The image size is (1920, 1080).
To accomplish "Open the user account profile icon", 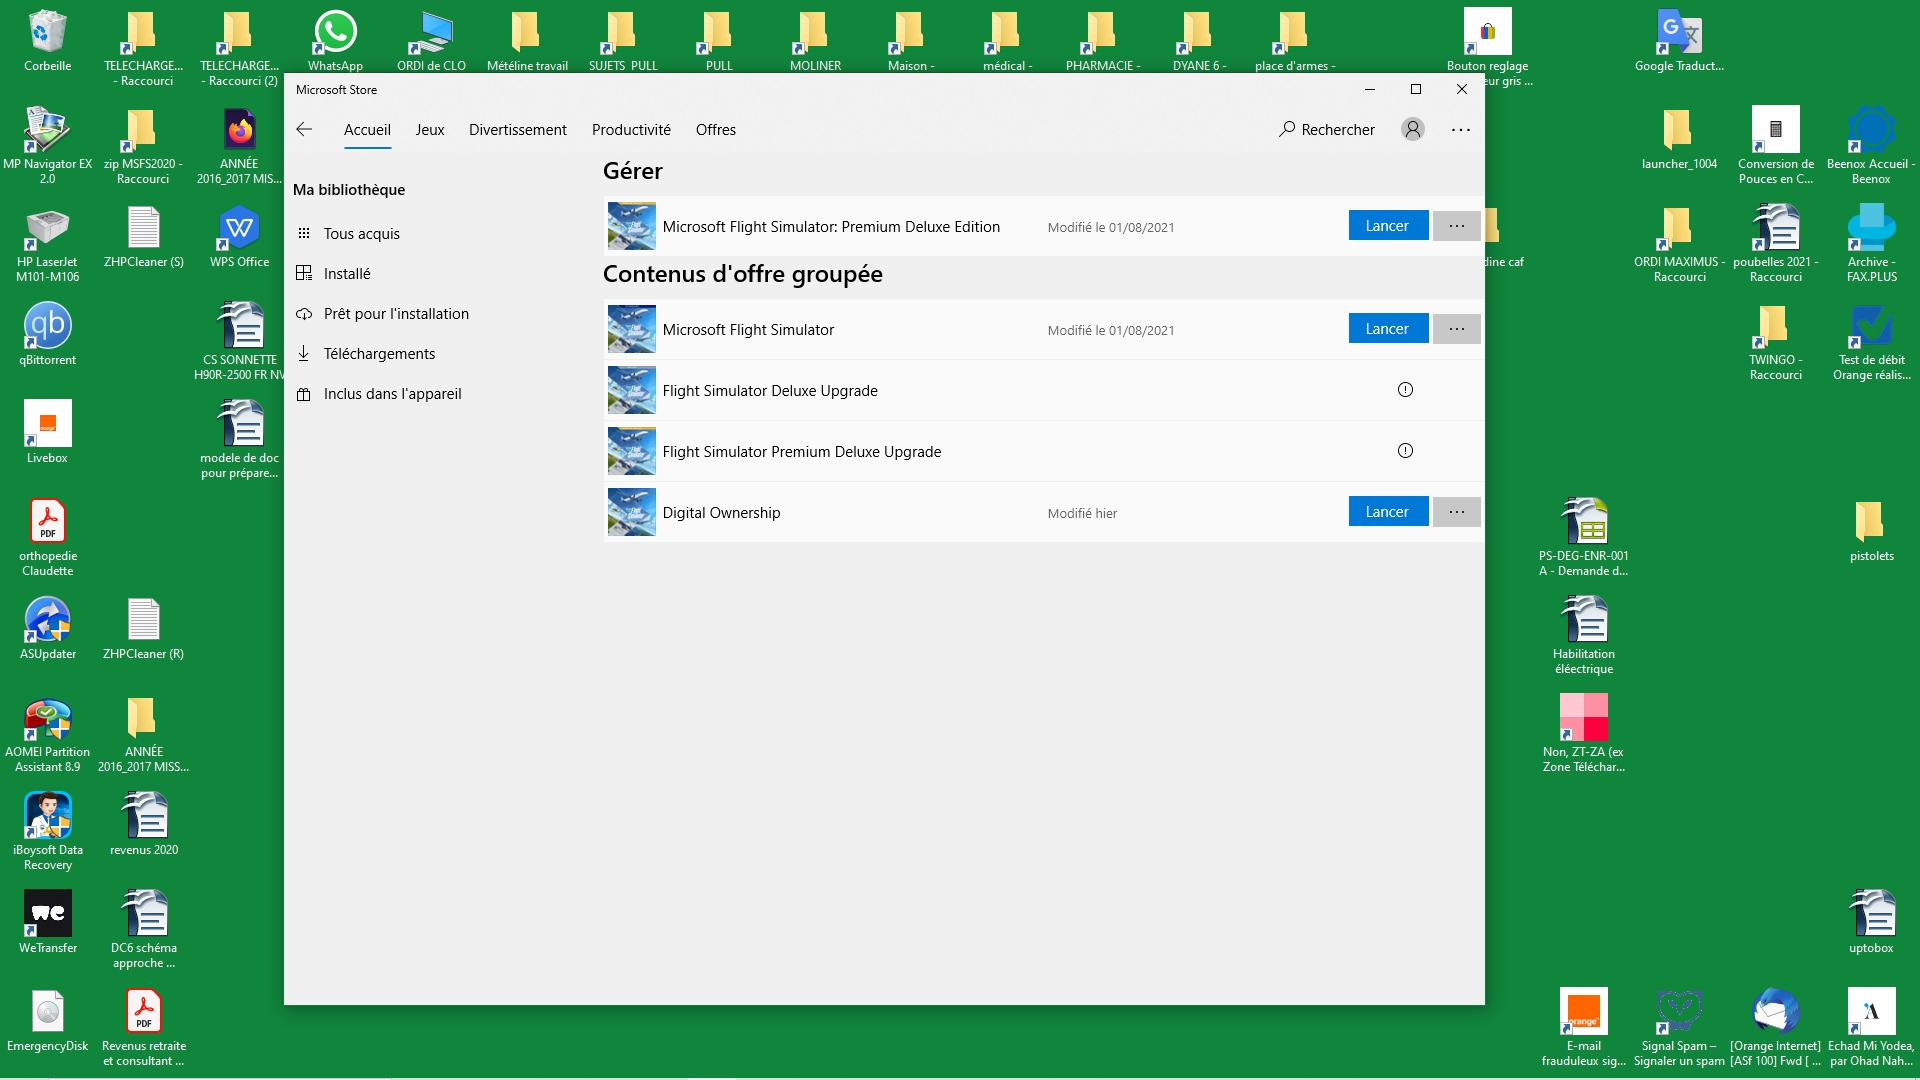I will click(1412, 129).
